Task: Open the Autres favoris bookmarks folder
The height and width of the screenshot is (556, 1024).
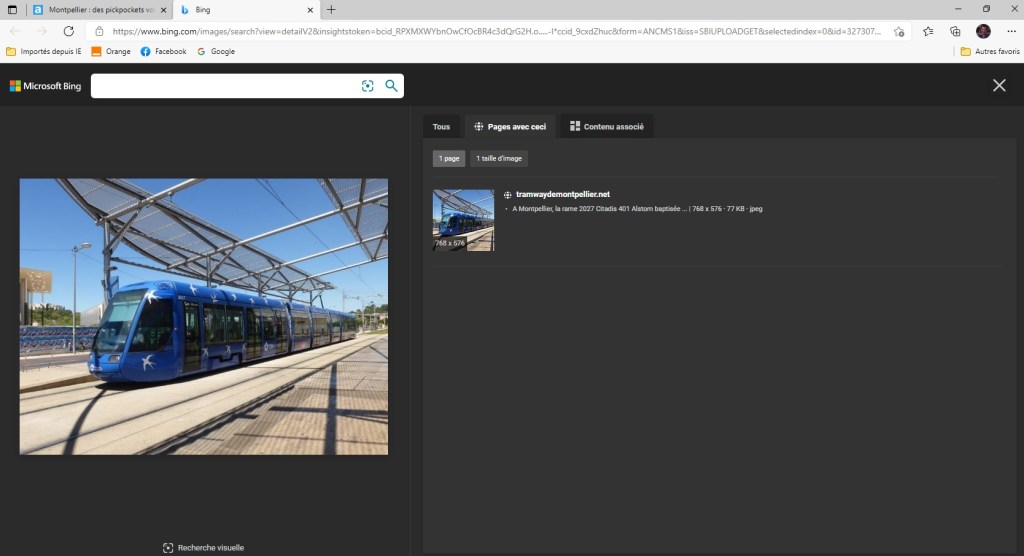Action: [989, 51]
